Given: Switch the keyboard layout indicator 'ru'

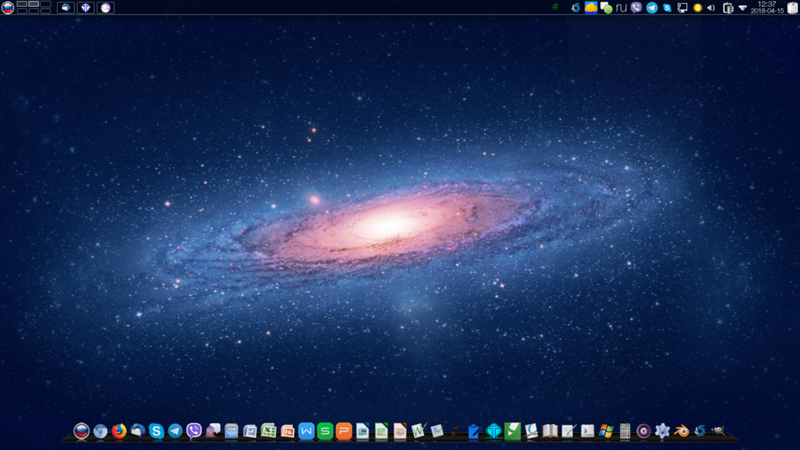Looking at the screenshot, I should 621,7.
